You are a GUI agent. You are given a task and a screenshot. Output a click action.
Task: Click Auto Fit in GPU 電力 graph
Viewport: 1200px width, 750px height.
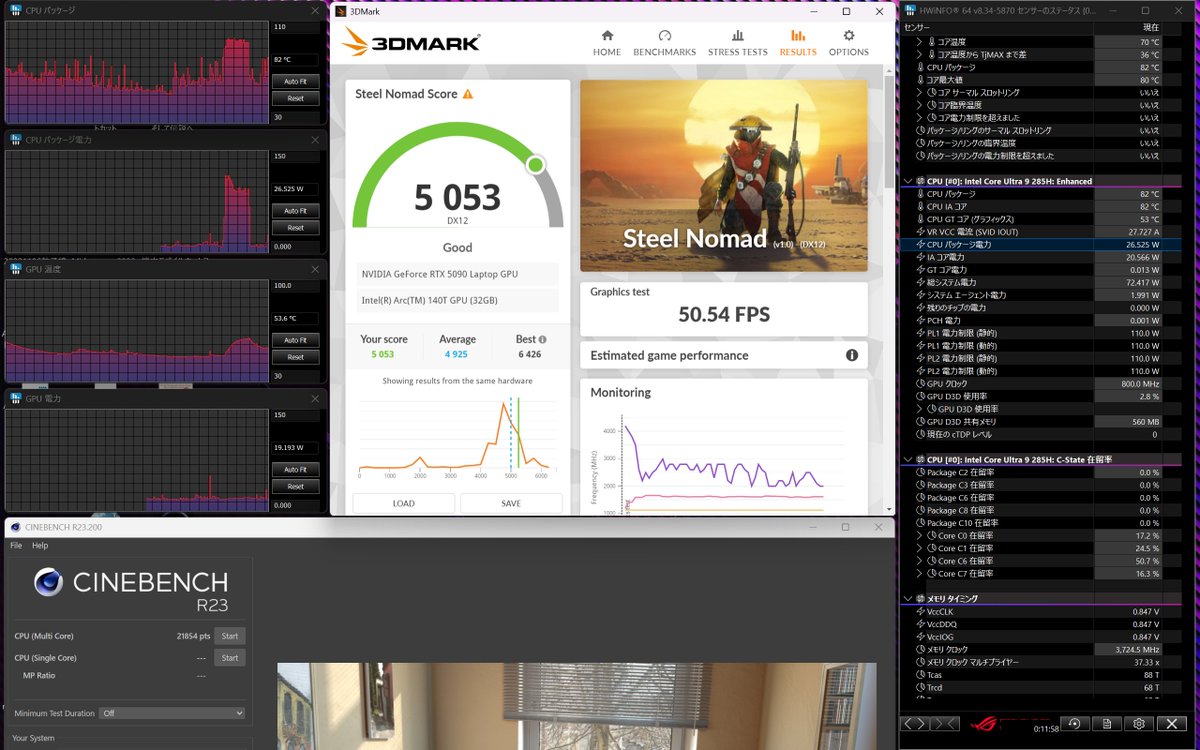pyautogui.click(x=295, y=469)
